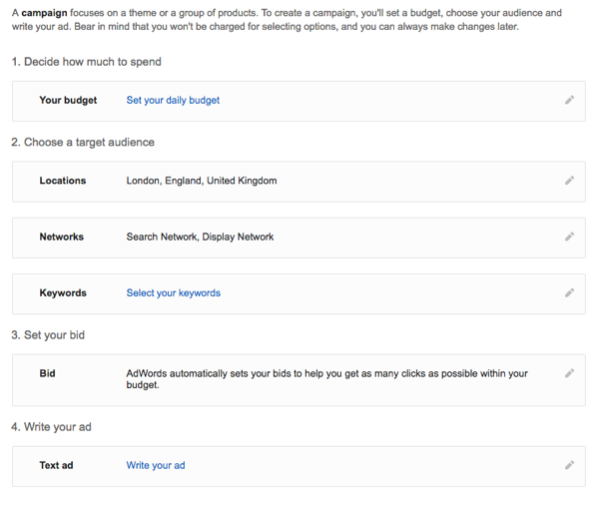Open Keywords editing via pencil icon
The image size is (599, 513).
[x=569, y=293]
